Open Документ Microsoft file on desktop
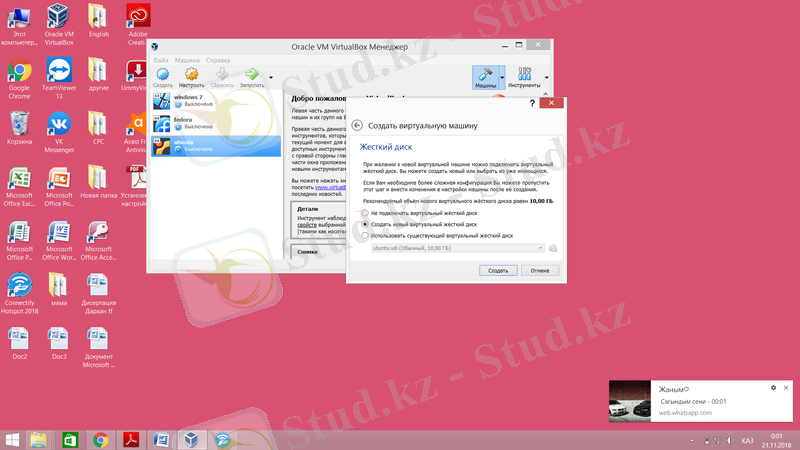 click(x=98, y=347)
